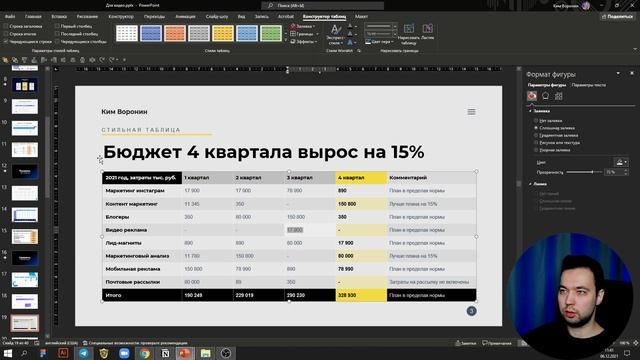Switch to Параметры текста text options

pyautogui.click(x=589, y=85)
